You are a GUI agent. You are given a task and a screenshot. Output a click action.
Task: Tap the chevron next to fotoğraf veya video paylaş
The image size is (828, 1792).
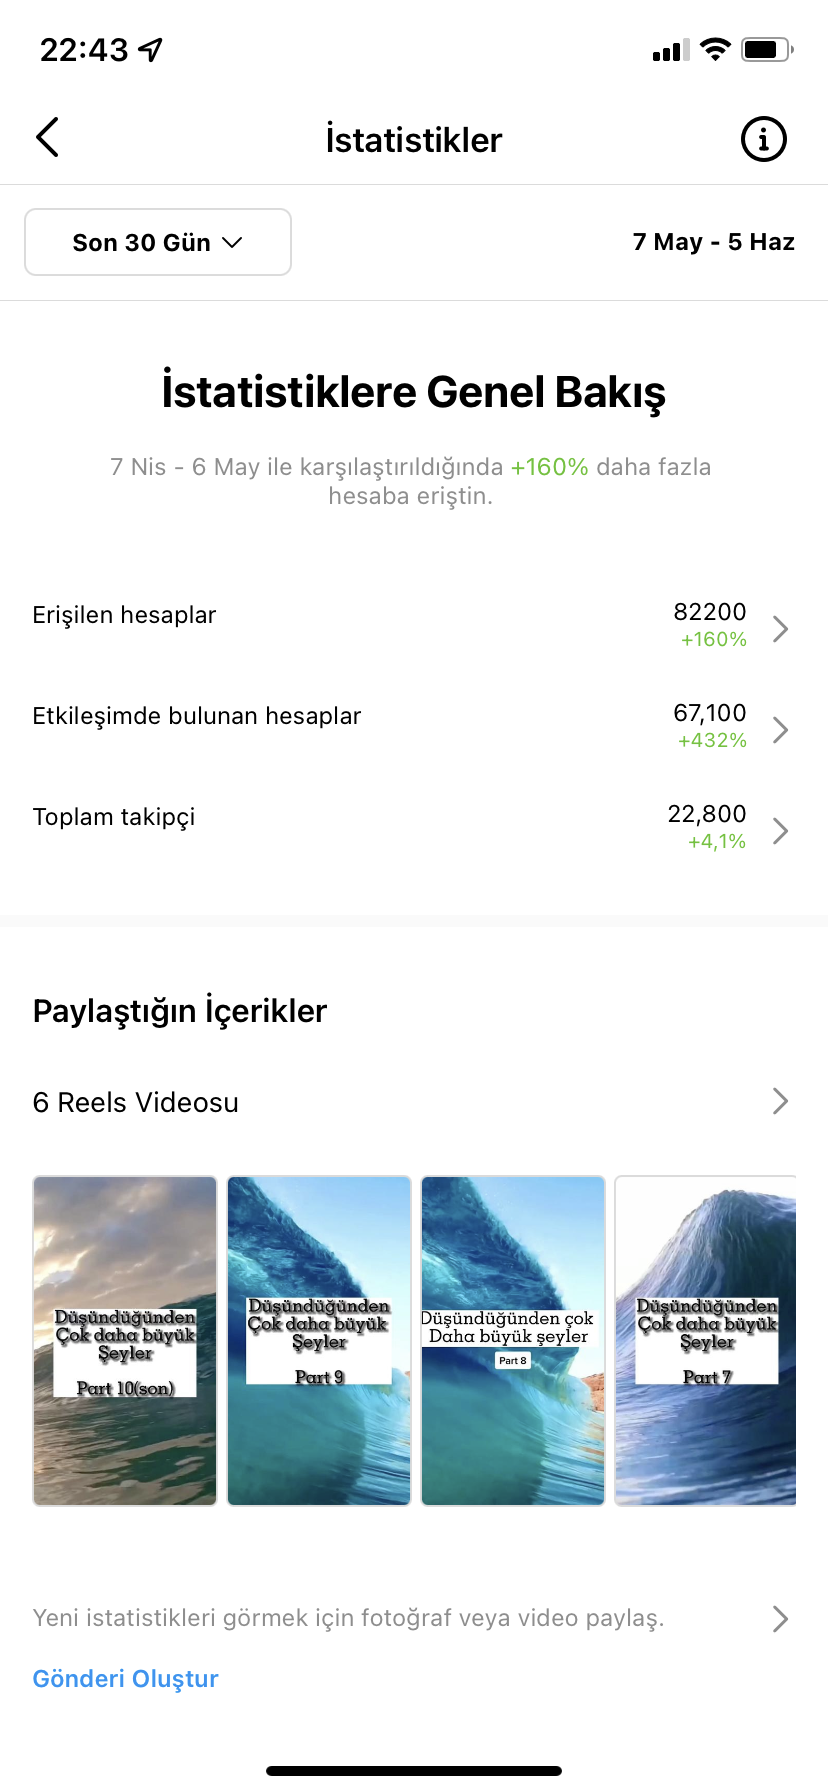point(781,1619)
